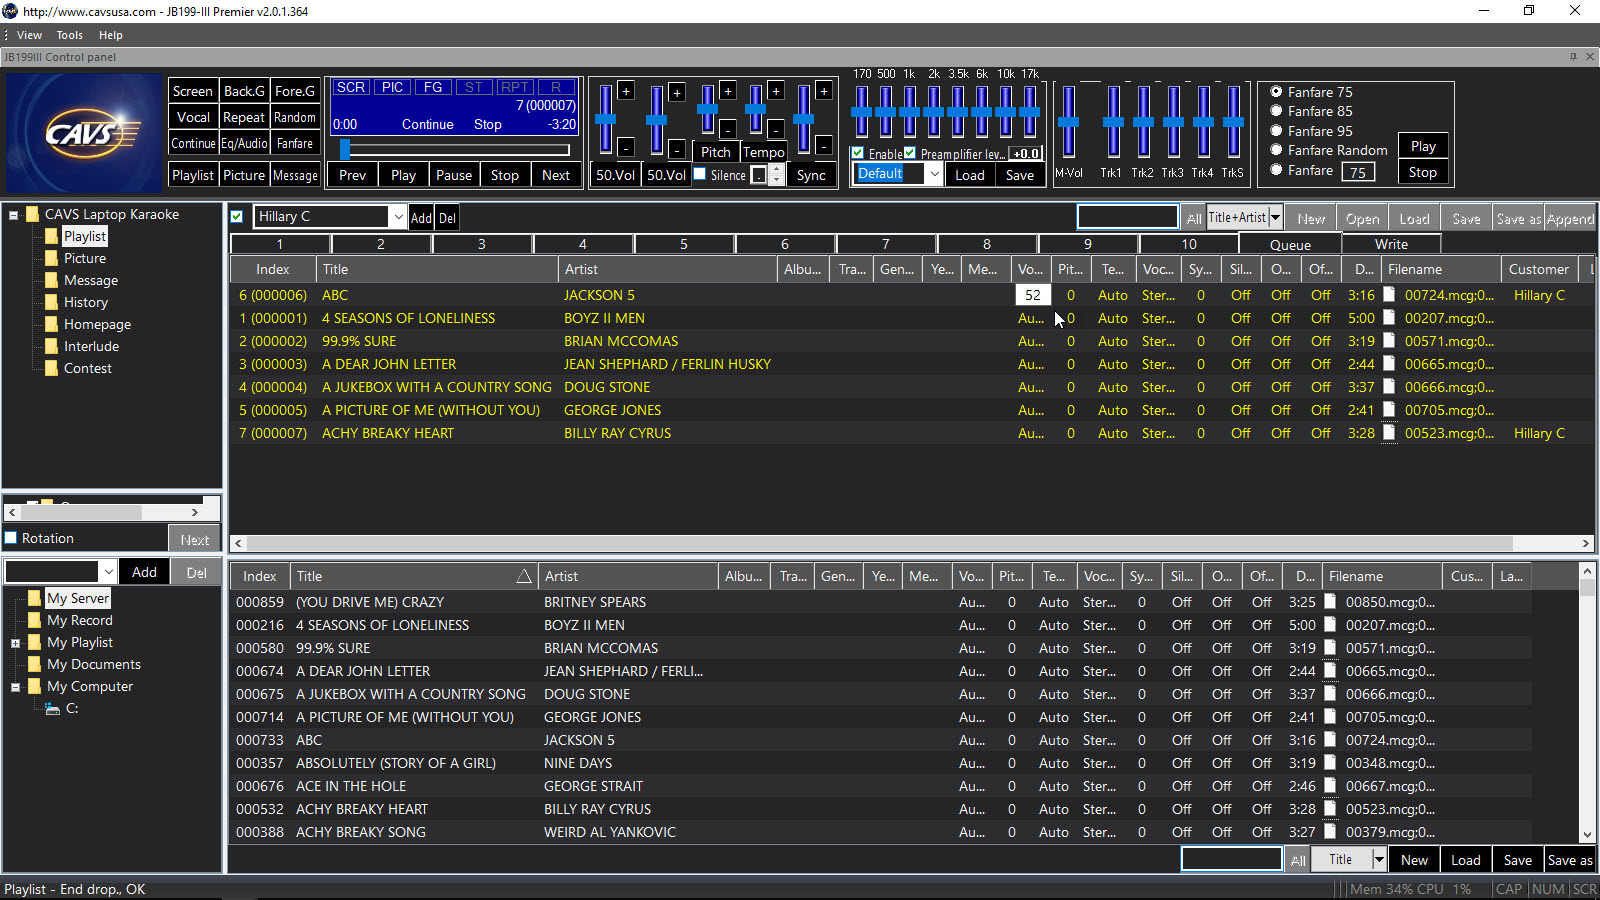Click the playlist search input field
Screen dimensions: 1600x900
(x=1128, y=217)
